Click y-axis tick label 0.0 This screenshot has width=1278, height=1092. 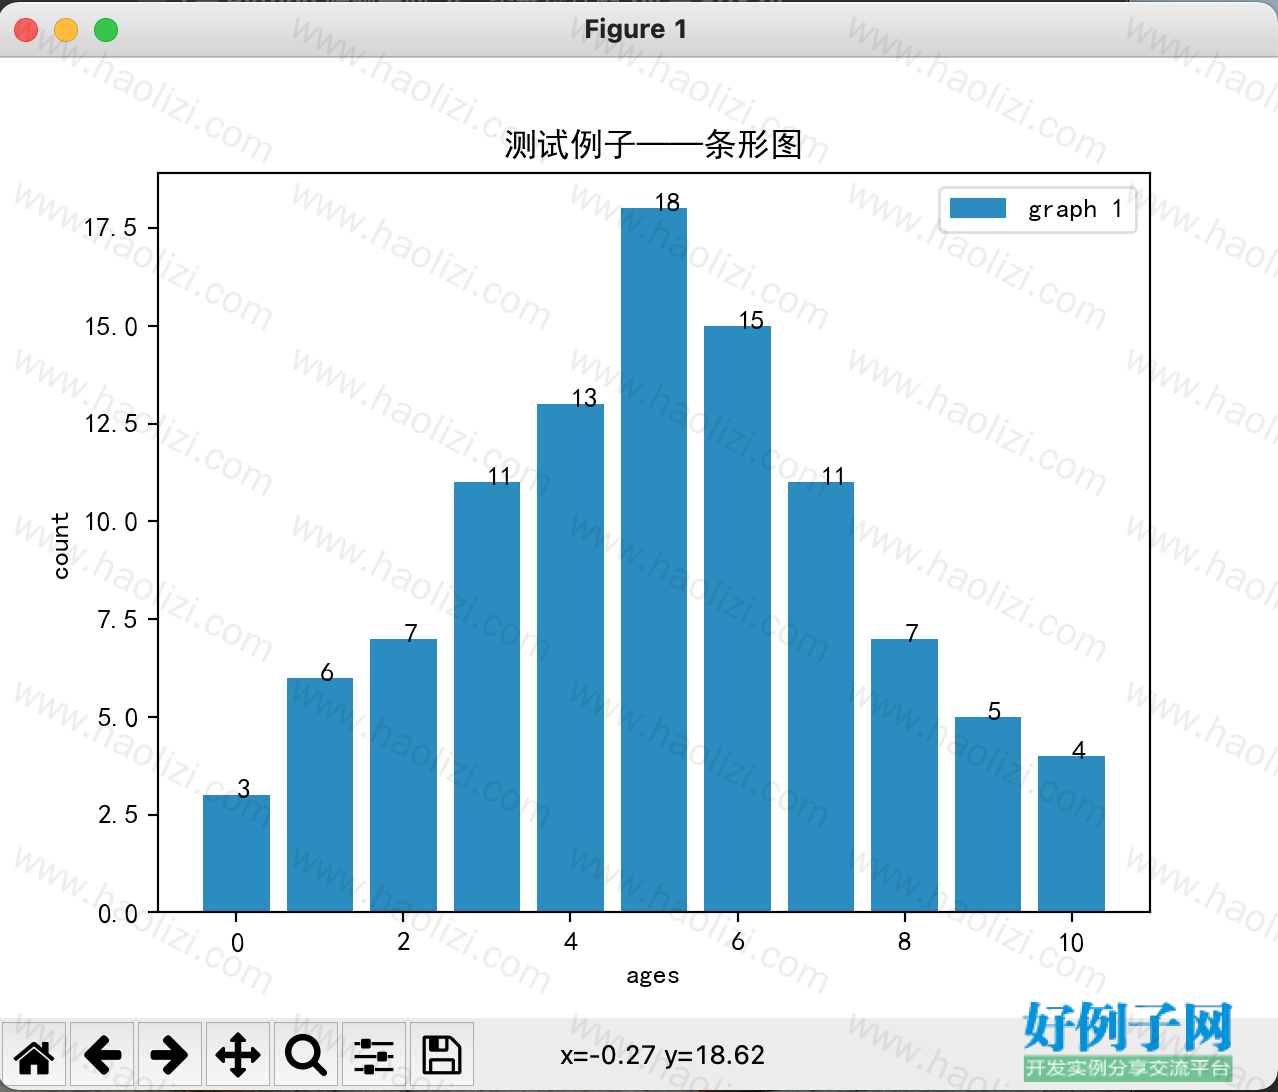[117, 914]
